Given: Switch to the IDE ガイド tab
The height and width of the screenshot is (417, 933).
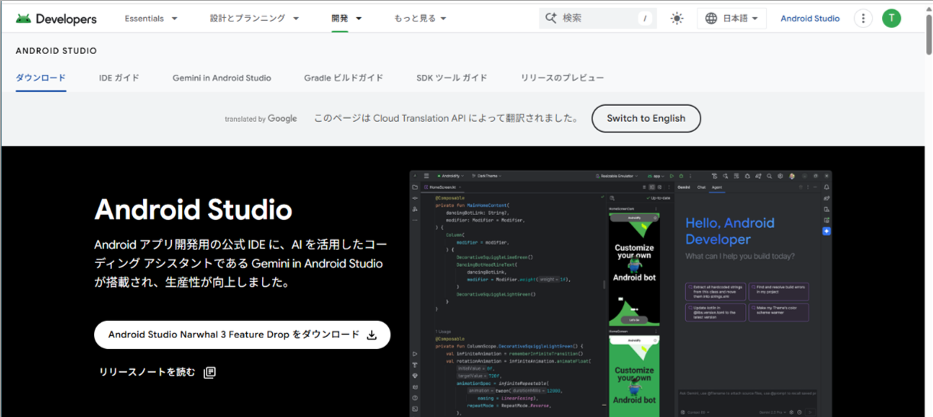Looking at the screenshot, I should pyautogui.click(x=119, y=78).
